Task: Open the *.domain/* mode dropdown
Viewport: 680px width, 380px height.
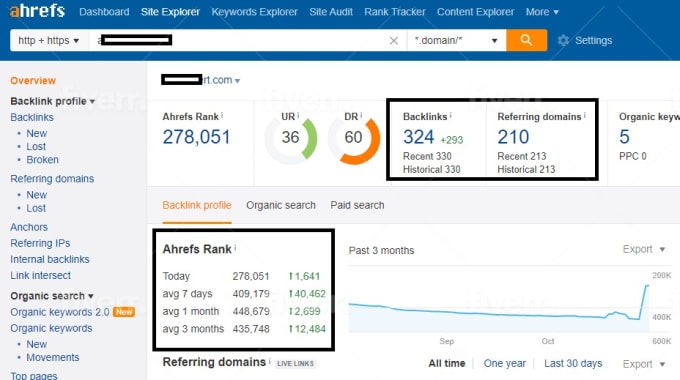Action: click(456, 40)
